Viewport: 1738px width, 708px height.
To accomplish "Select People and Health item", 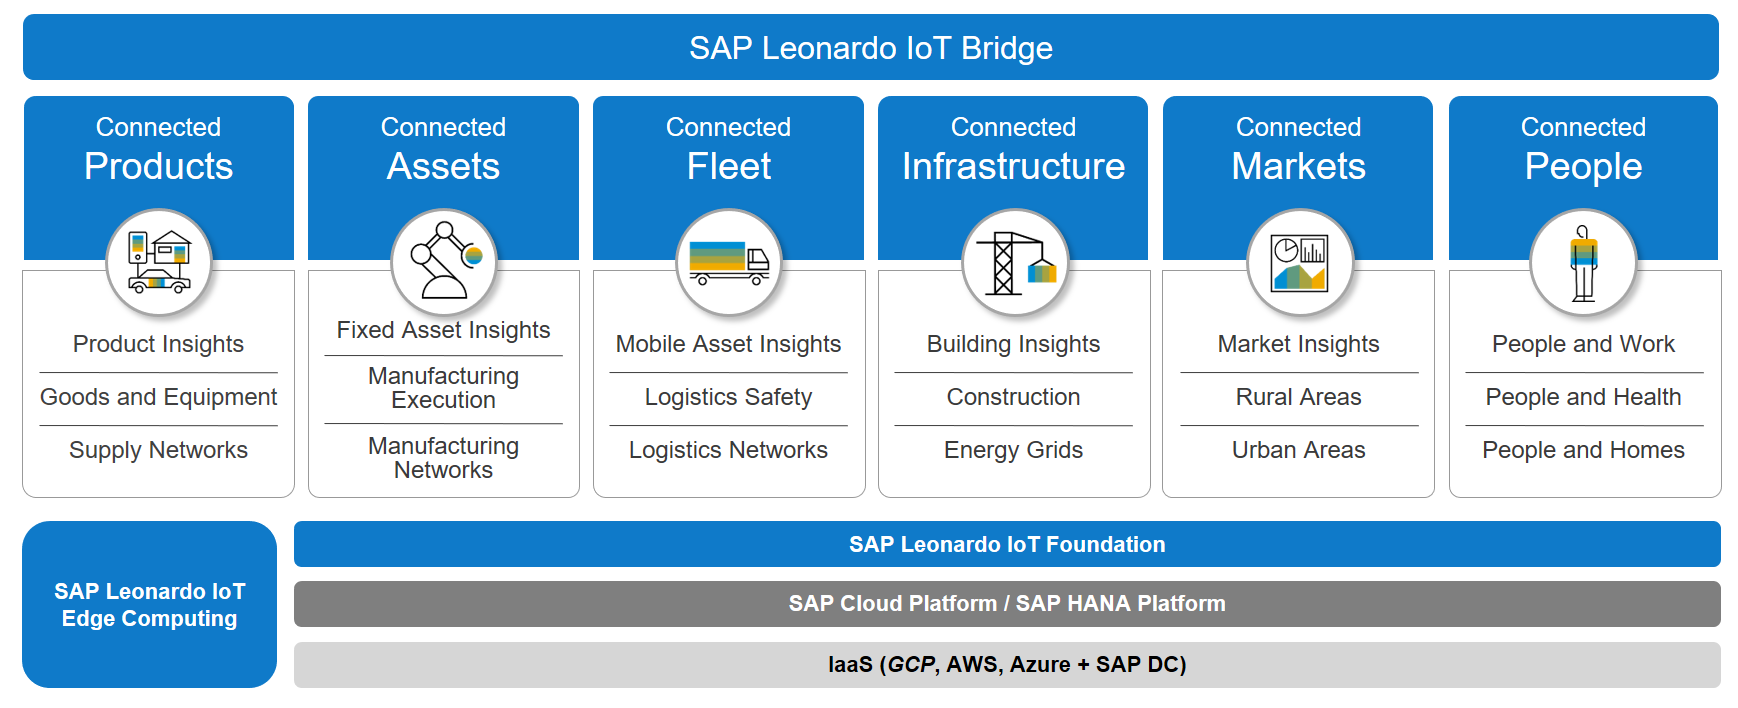I will [x=1583, y=397].
